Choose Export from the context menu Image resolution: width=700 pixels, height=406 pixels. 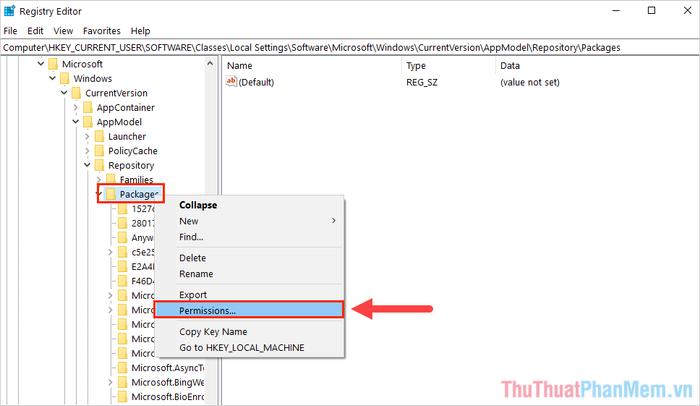click(x=249, y=294)
